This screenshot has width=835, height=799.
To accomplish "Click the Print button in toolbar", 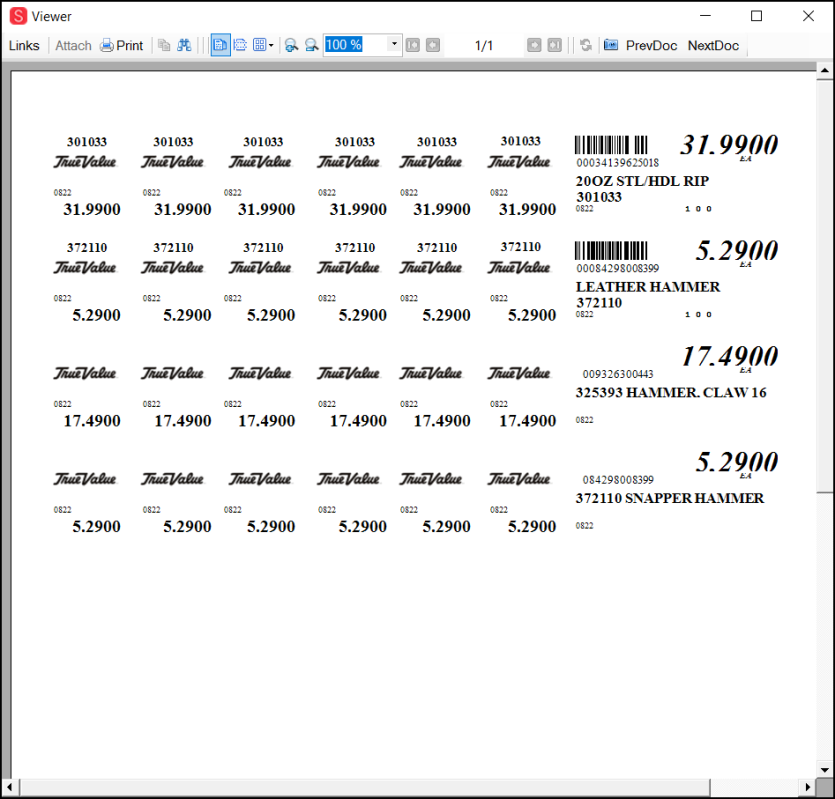I will [x=121, y=45].
